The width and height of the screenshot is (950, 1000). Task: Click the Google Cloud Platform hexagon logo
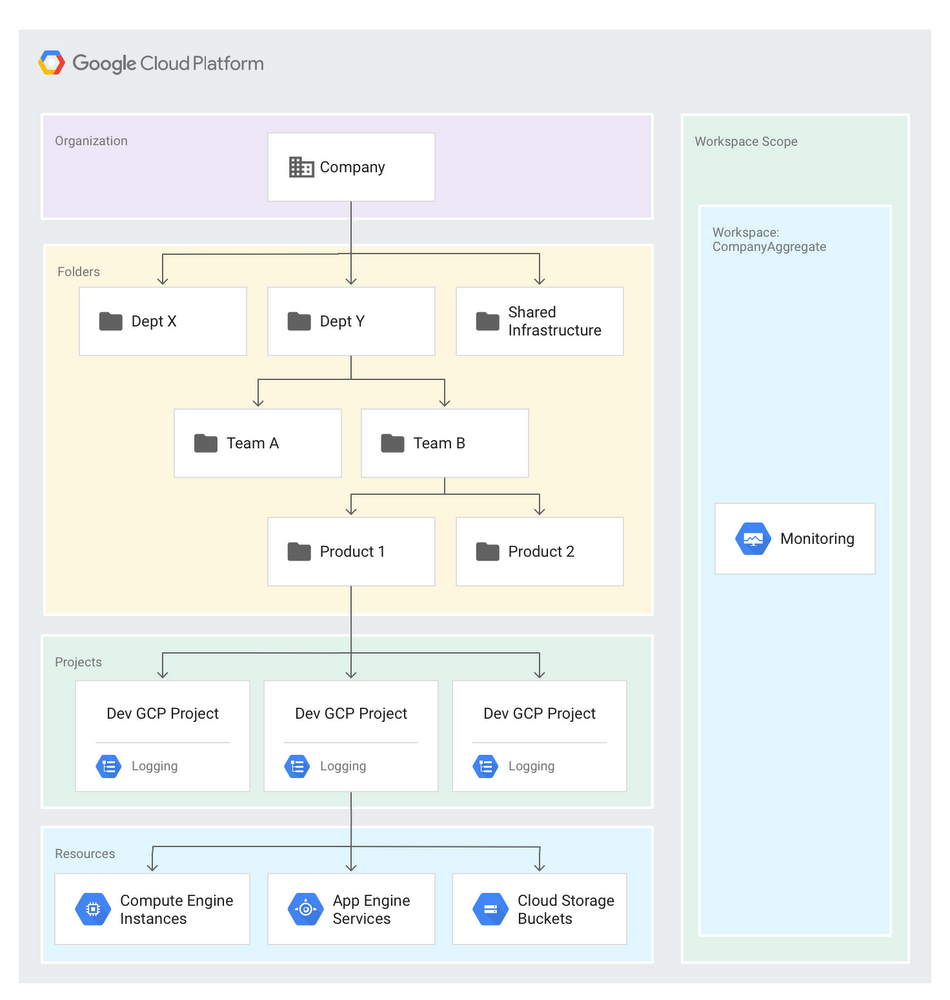(52, 63)
